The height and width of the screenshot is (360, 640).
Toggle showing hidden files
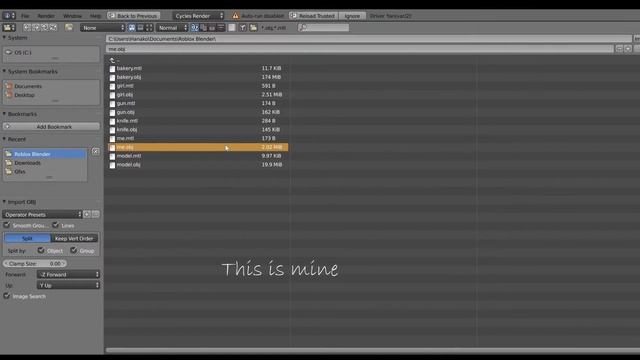coord(232,27)
